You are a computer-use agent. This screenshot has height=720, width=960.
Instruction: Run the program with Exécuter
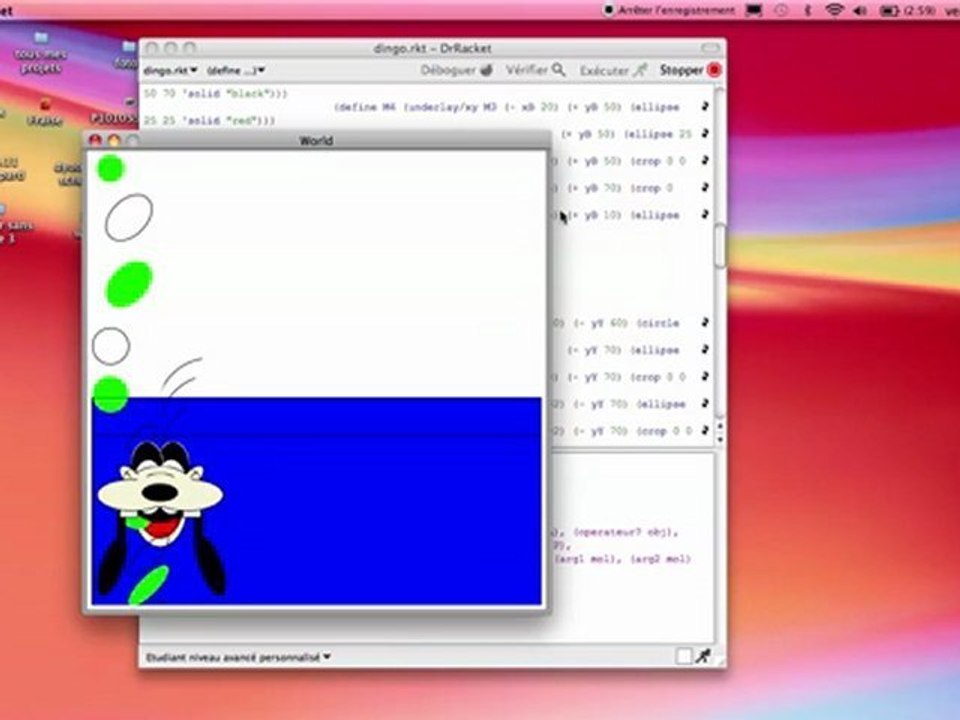[613, 70]
